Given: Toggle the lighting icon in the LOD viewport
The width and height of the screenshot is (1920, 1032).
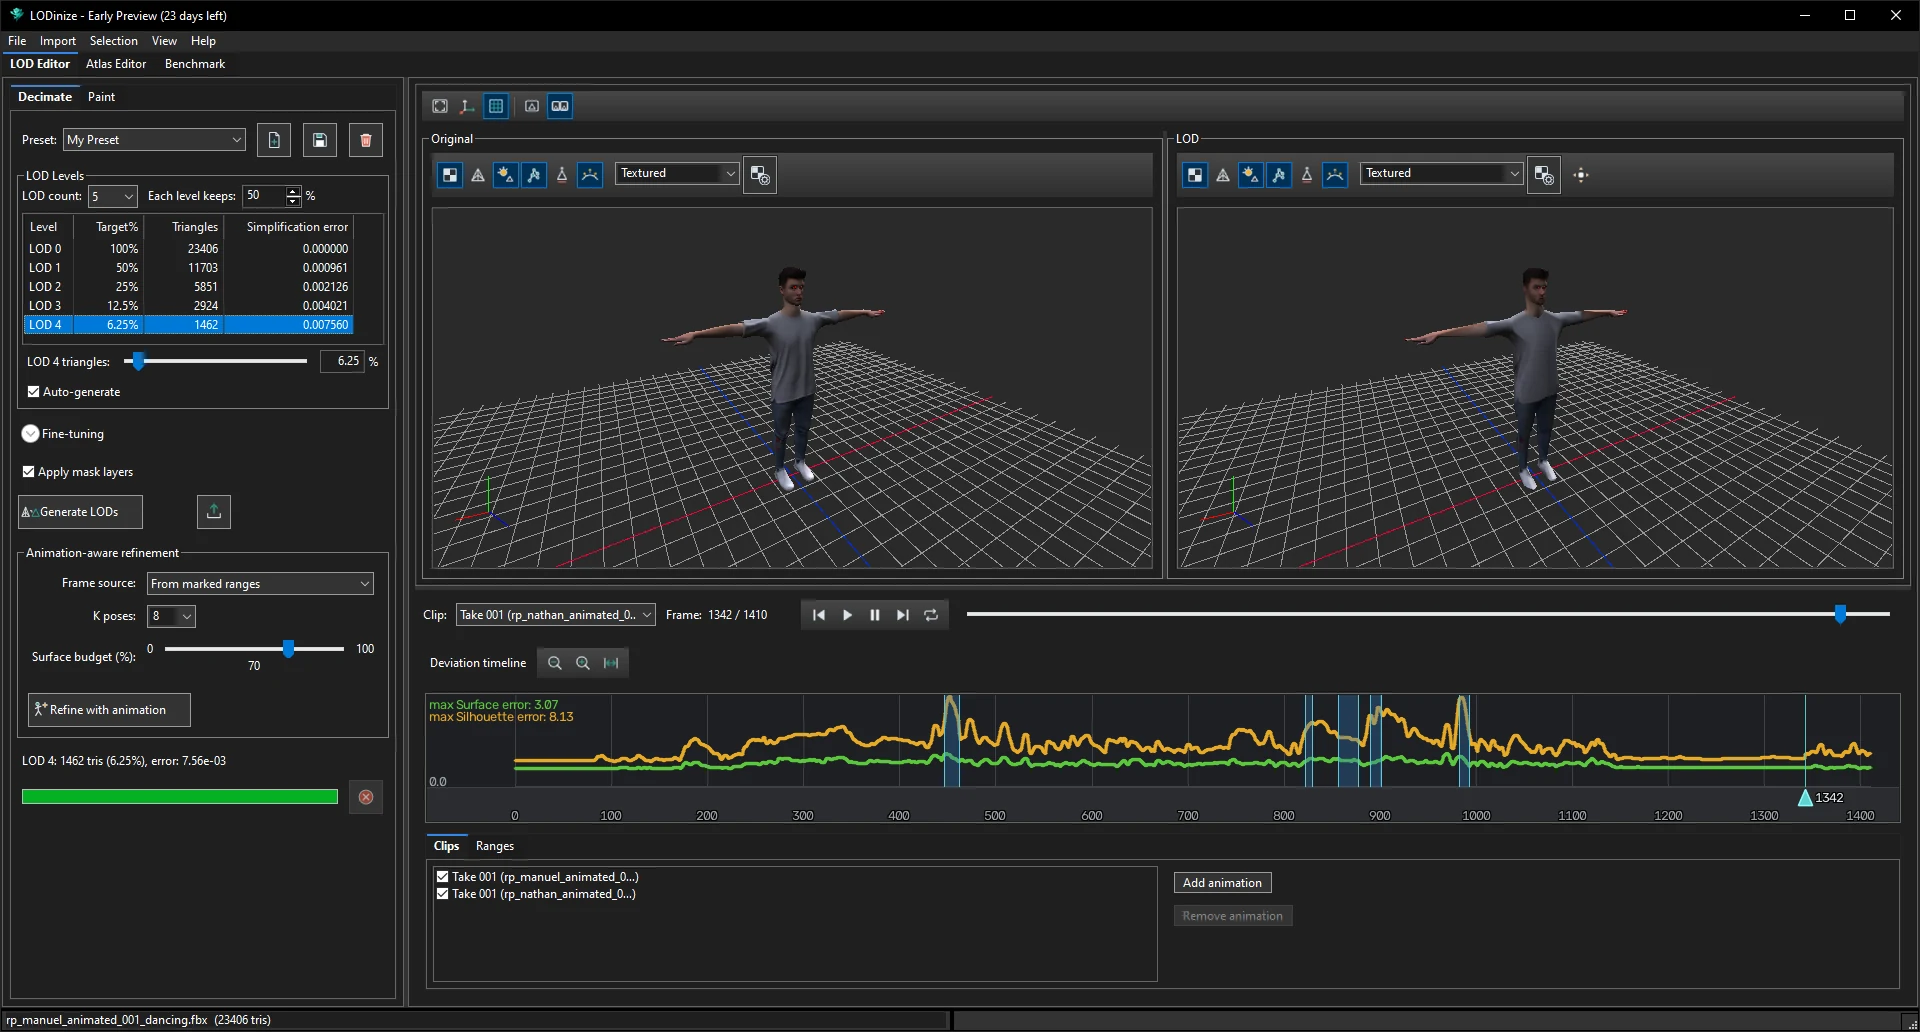Looking at the screenshot, I should (1251, 175).
